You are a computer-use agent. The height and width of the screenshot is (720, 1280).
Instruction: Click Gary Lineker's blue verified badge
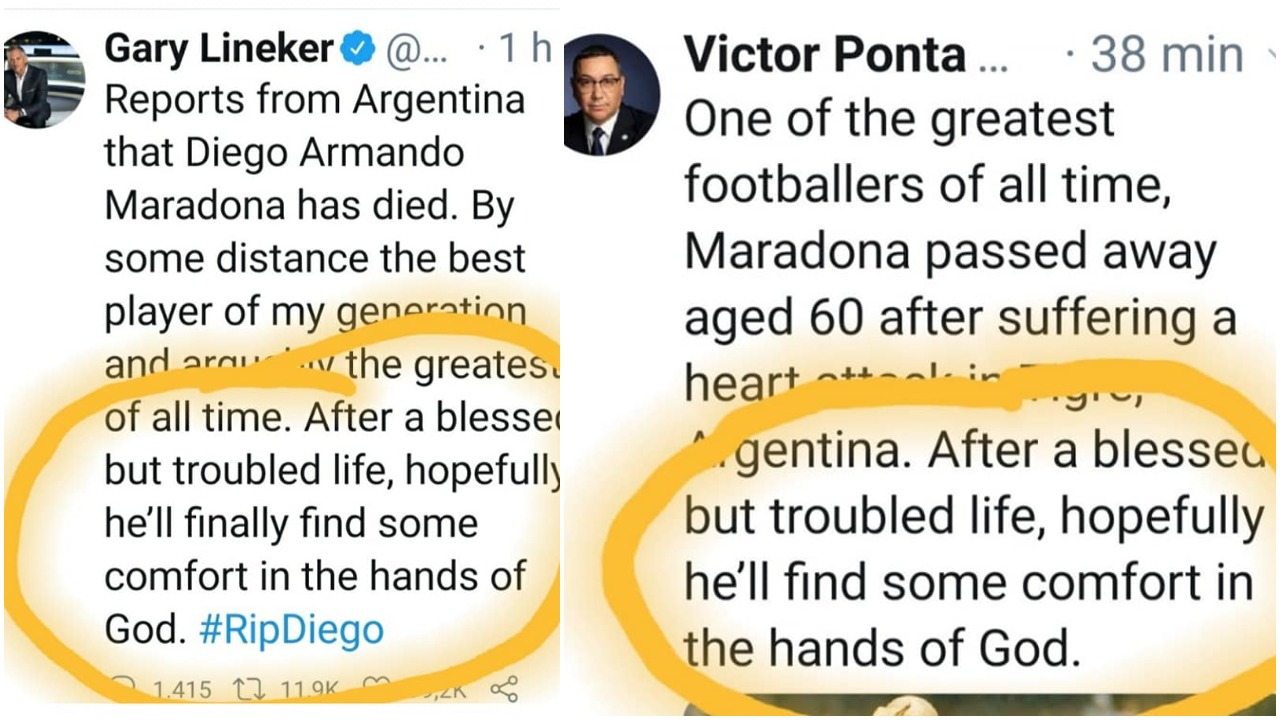[358, 48]
